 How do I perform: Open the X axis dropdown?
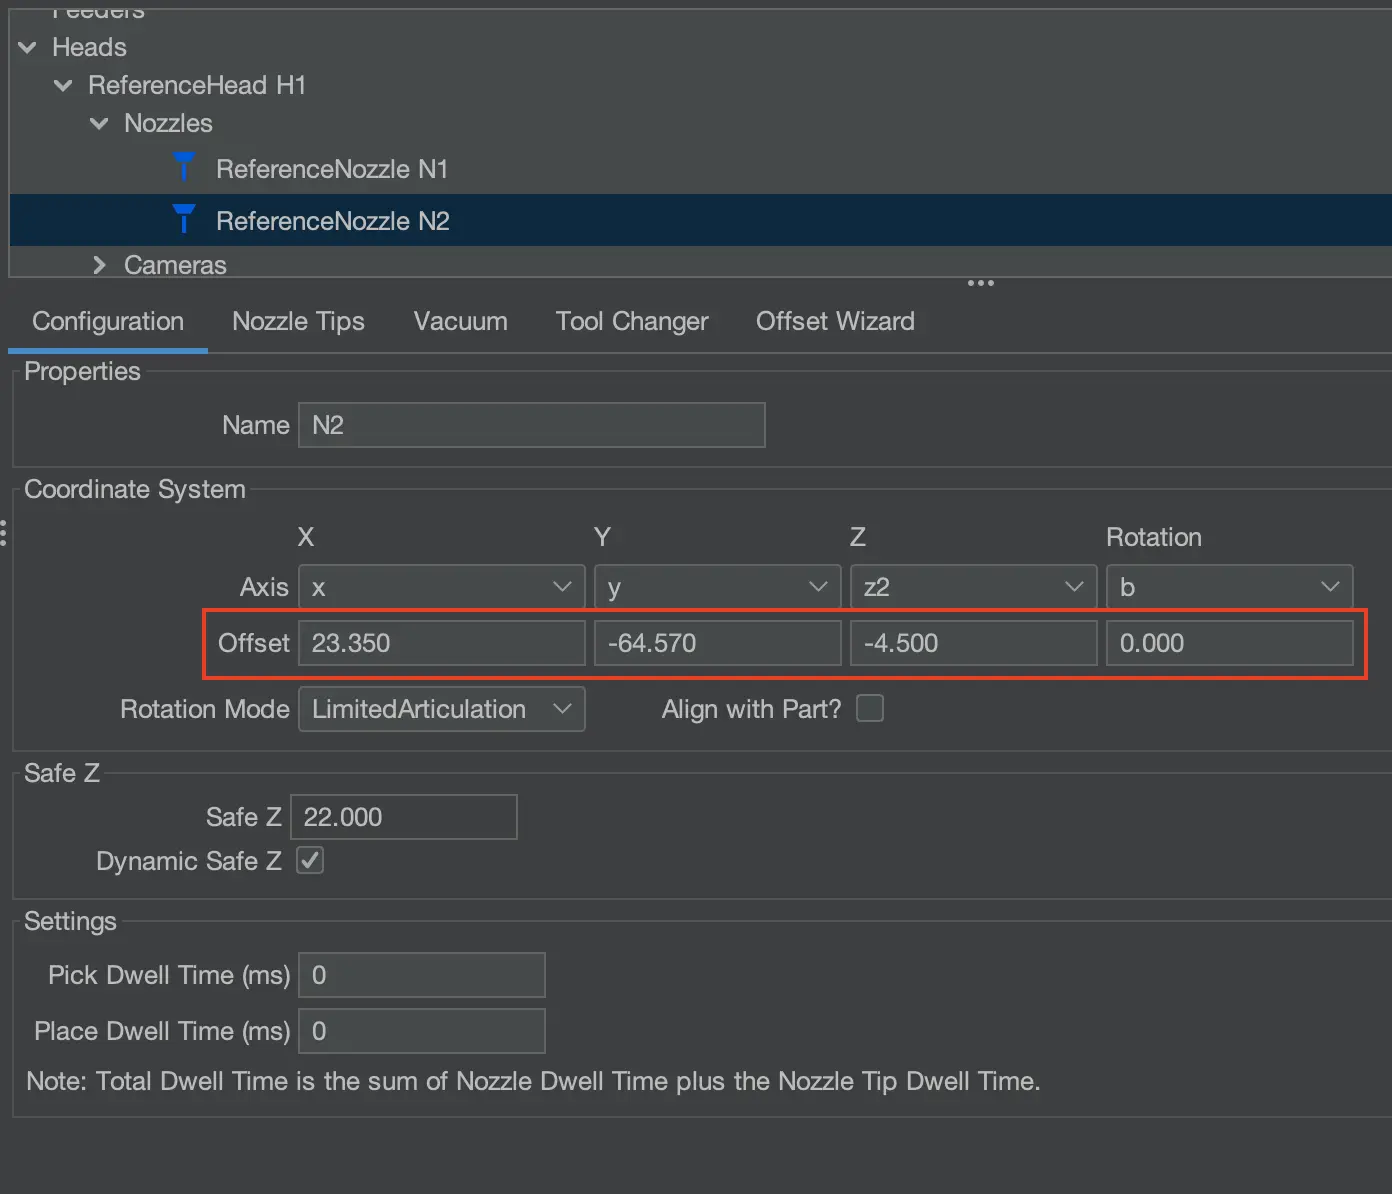coord(441,587)
